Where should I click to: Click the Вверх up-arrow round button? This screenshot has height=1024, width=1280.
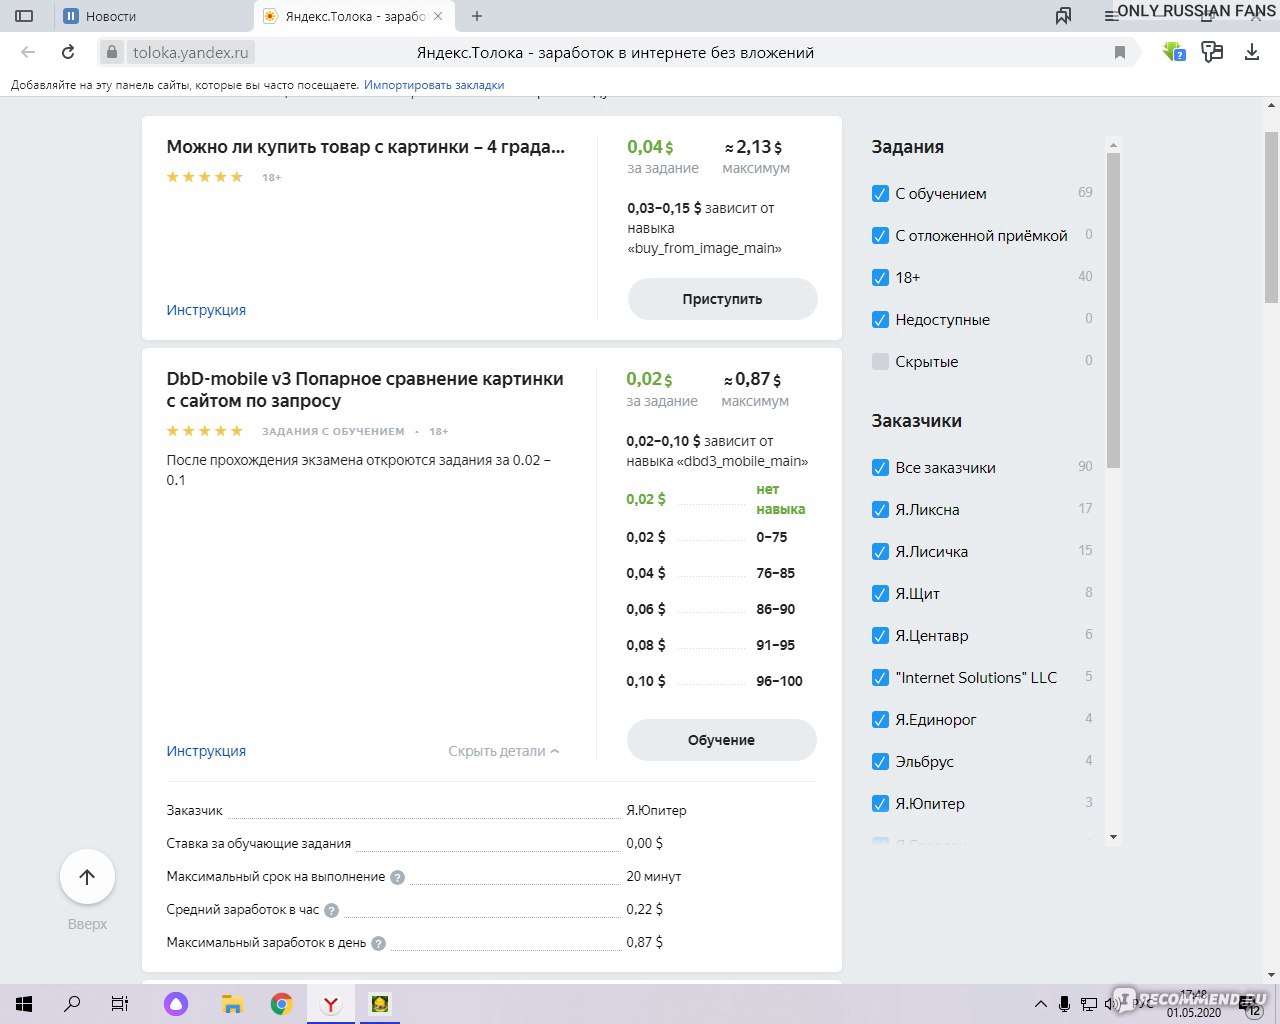[x=87, y=877]
